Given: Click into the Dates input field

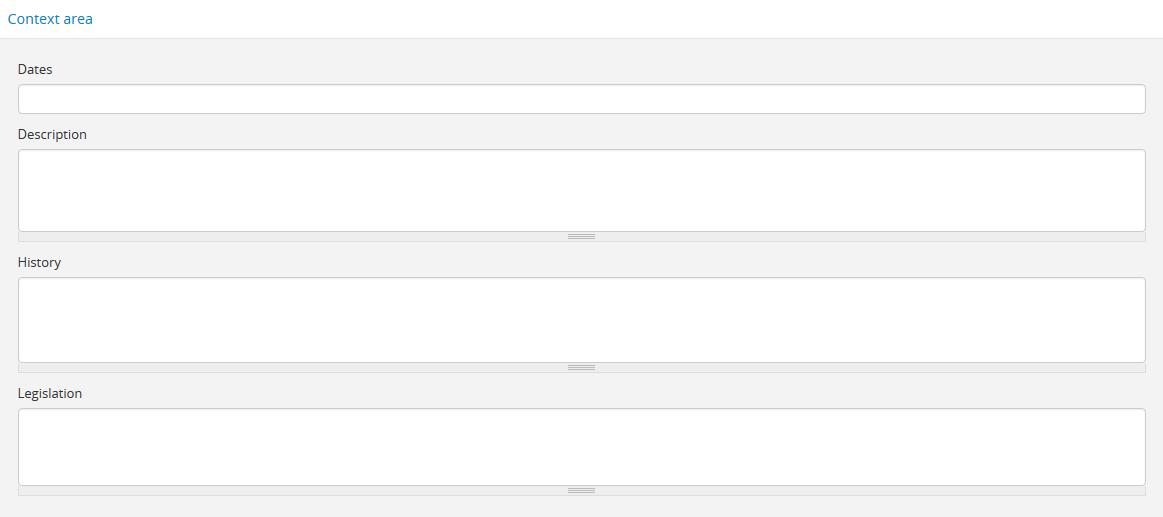Looking at the screenshot, I should pyautogui.click(x=581, y=99).
